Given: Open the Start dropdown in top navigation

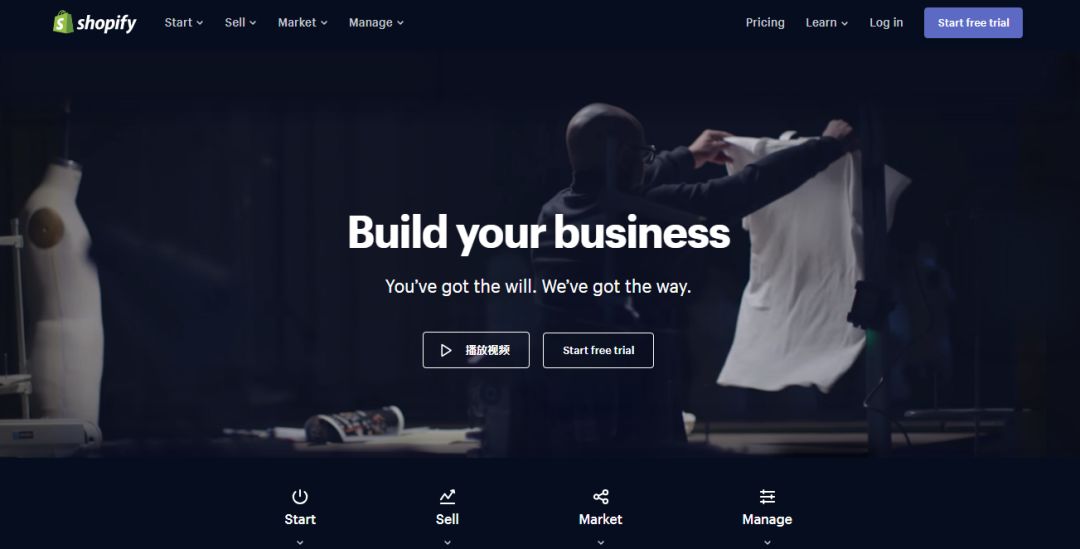Looking at the screenshot, I should coord(183,23).
